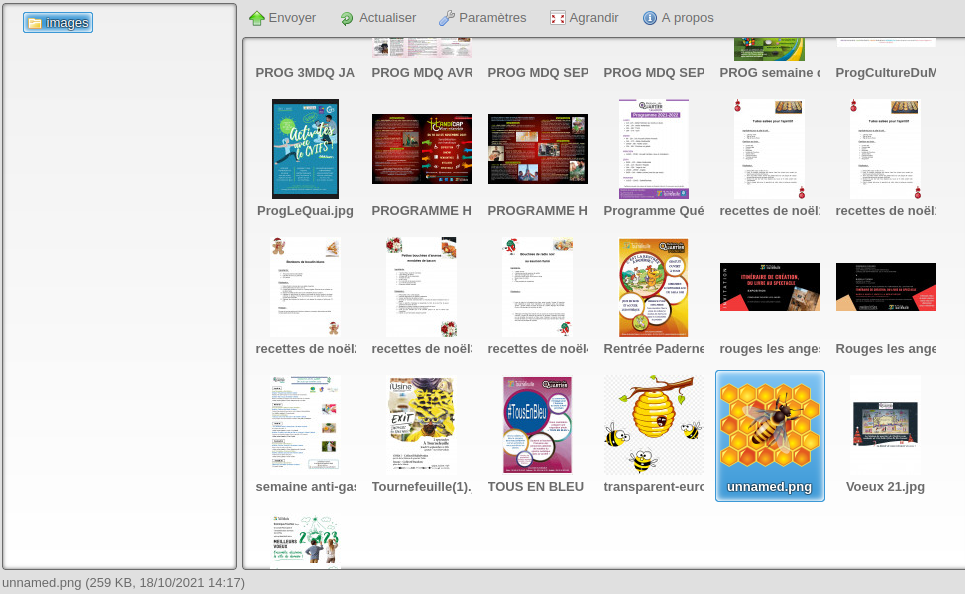Click the A propos info icon

650,18
